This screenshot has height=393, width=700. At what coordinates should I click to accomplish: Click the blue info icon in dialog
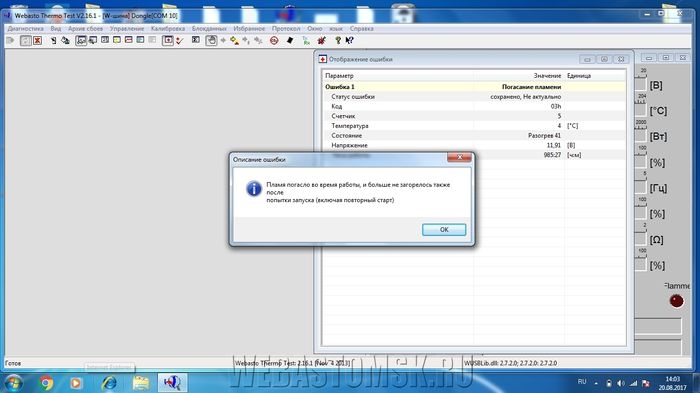[x=254, y=188]
